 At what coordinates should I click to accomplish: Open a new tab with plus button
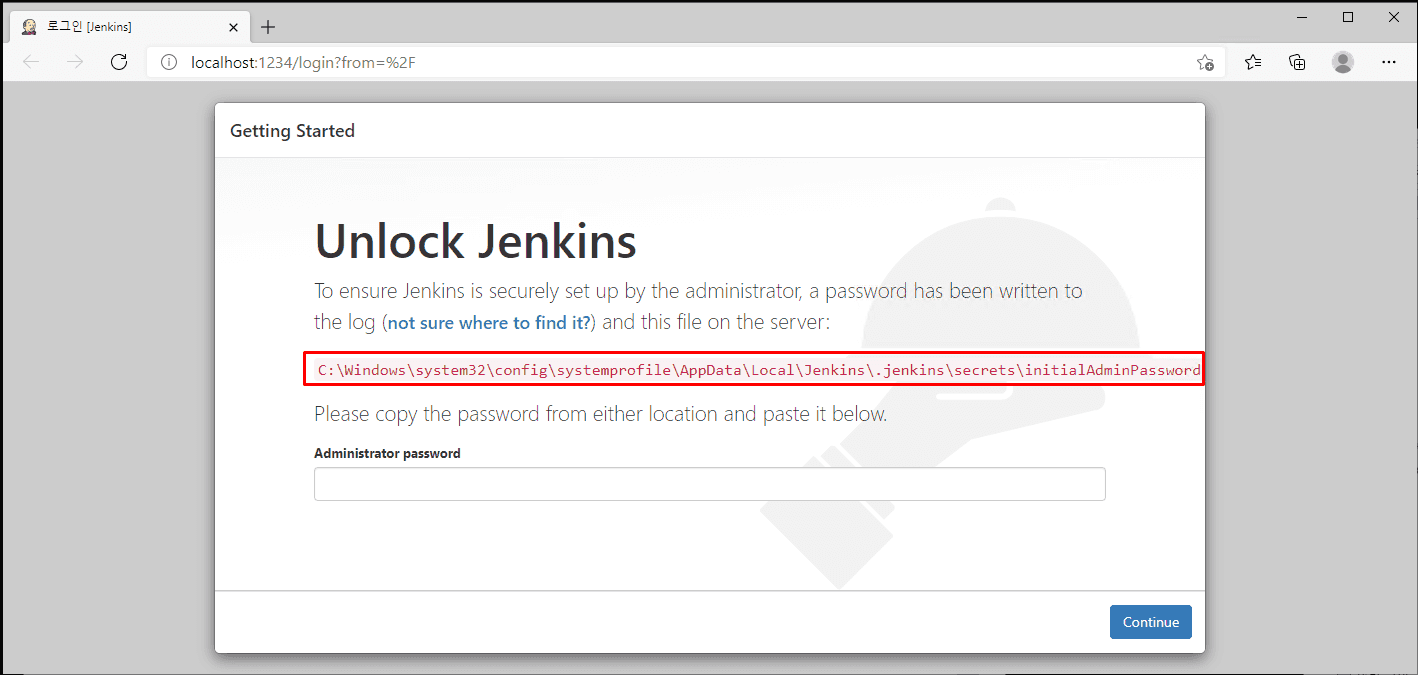tap(267, 27)
